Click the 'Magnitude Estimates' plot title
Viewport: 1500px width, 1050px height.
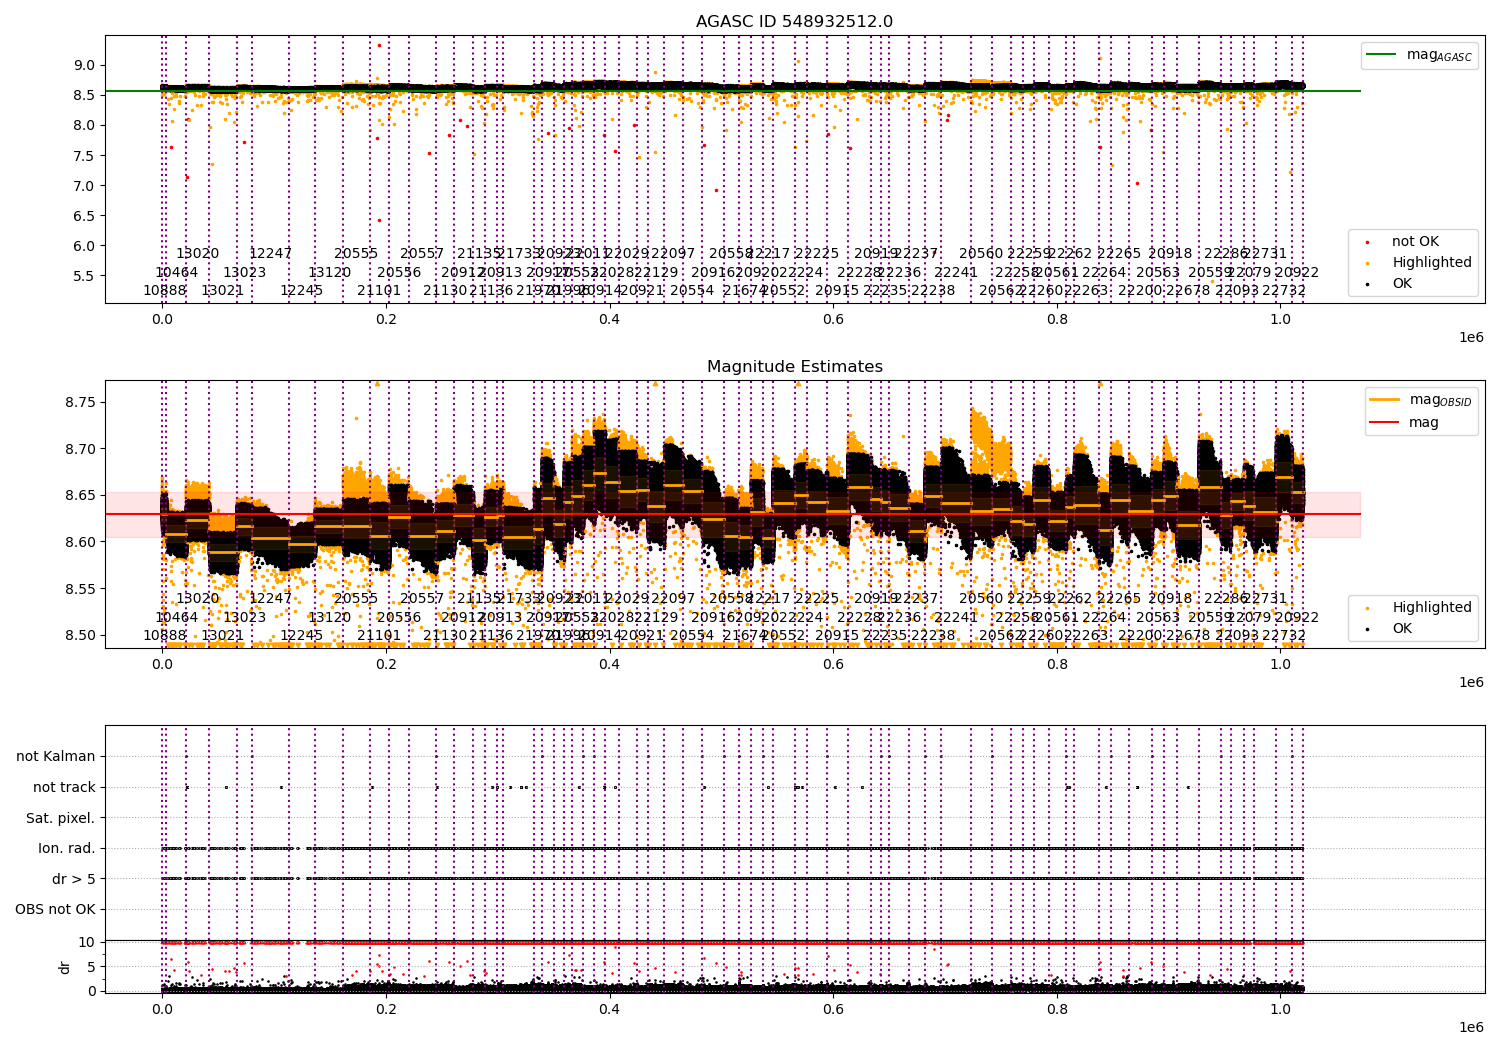coord(794,367)
